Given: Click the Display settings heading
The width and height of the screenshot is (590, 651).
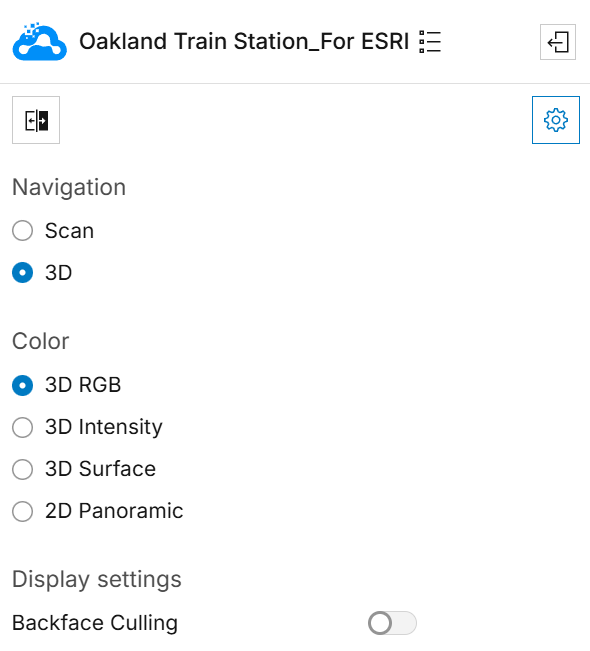Looking at the screenshot, I should [x=97, y=580].
